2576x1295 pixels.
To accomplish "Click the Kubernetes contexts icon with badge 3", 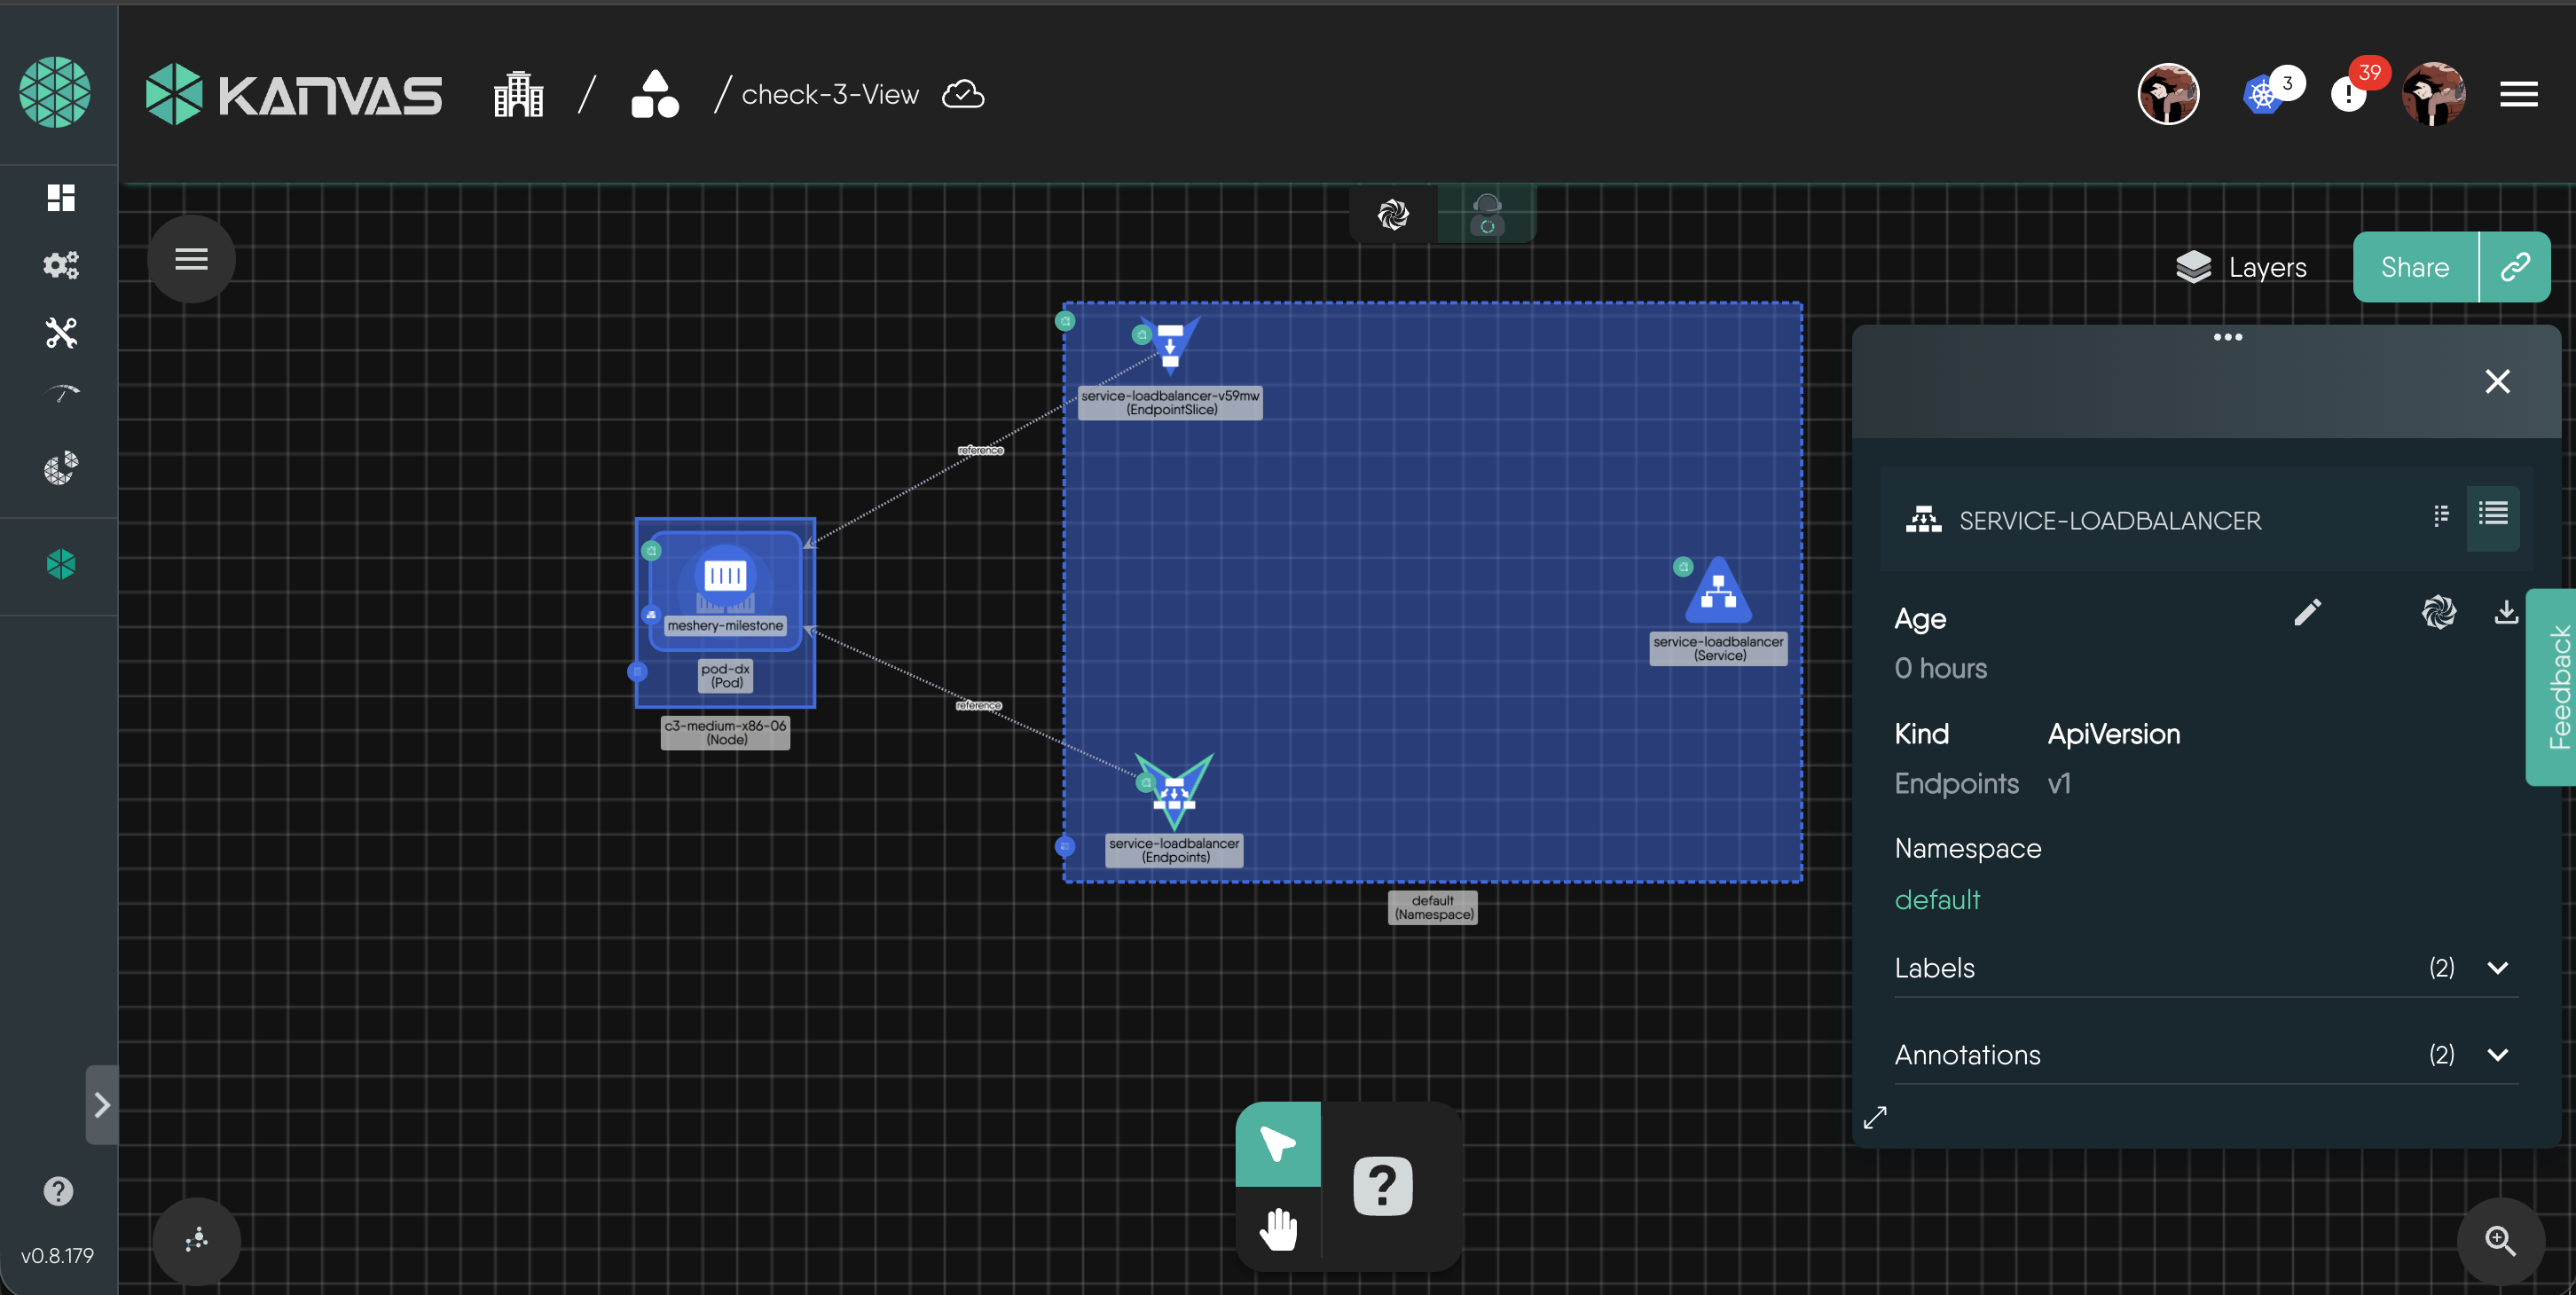I will tap(2263, 95).
